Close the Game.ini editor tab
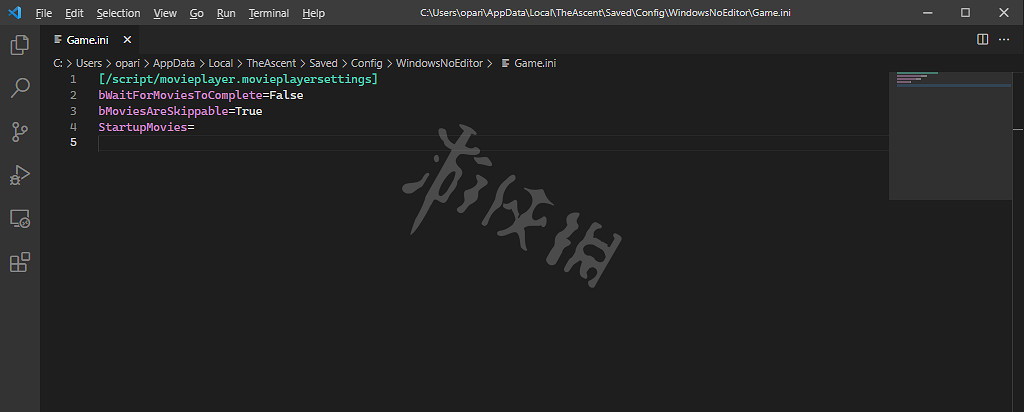The width and height of the screenshot is (1024, 412). (x=127, y=39)
